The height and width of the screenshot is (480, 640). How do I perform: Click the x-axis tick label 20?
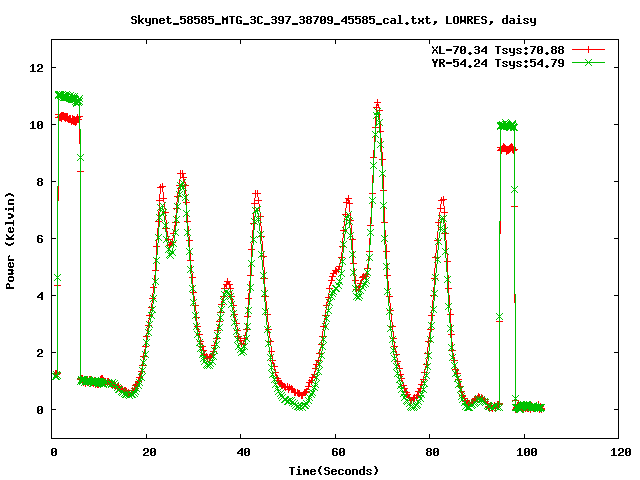pyautogui.click(x=149, y=452)
